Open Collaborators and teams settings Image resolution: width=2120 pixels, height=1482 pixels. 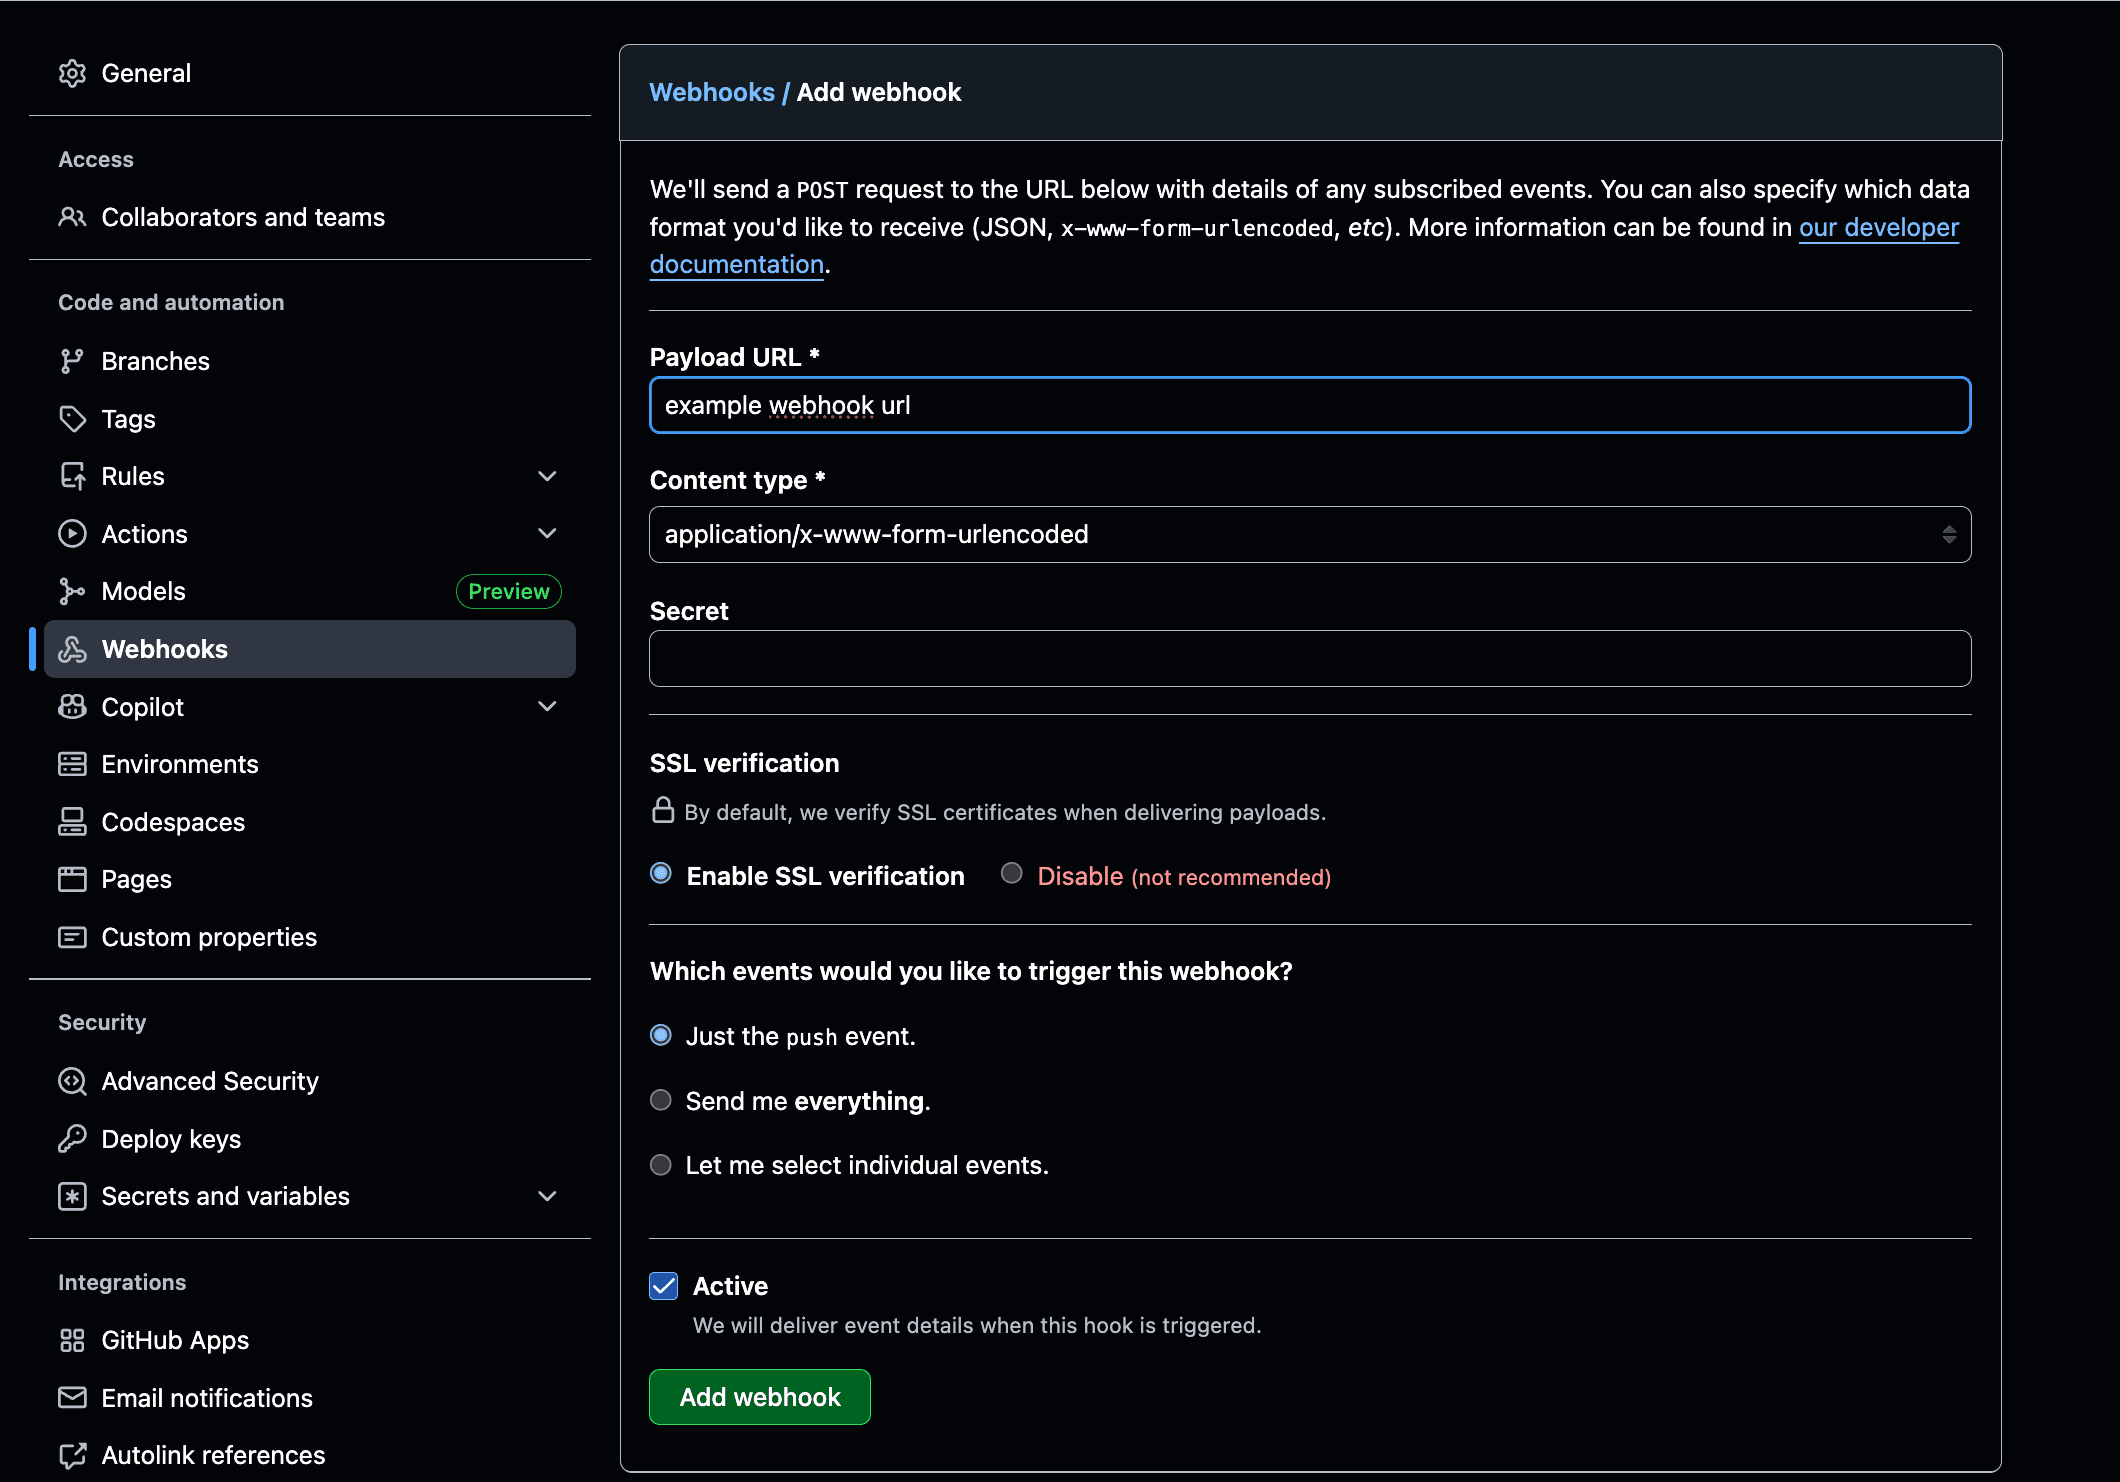tap(243, 217)
